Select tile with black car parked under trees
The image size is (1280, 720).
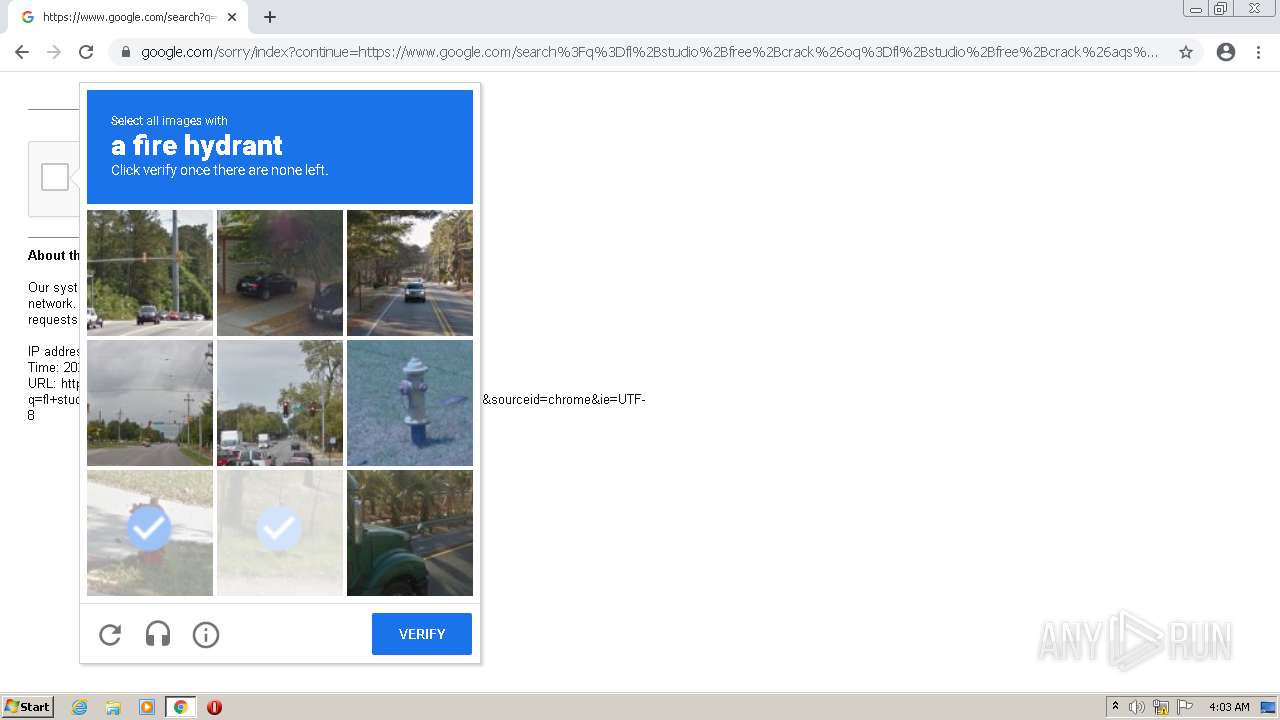point(280,273)
